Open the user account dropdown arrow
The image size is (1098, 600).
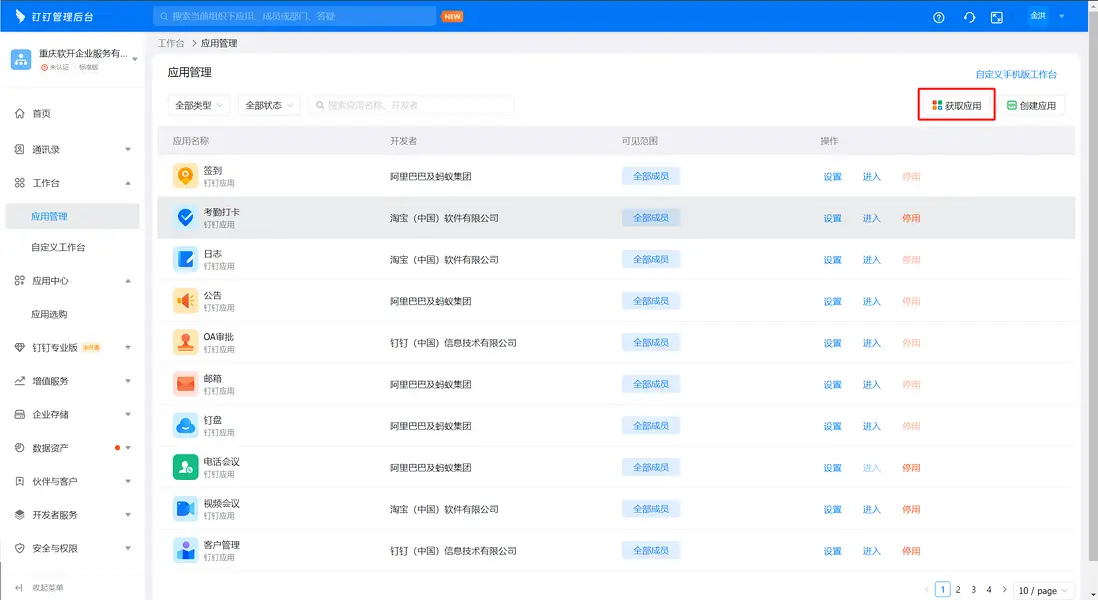(x=1062, y=16)
